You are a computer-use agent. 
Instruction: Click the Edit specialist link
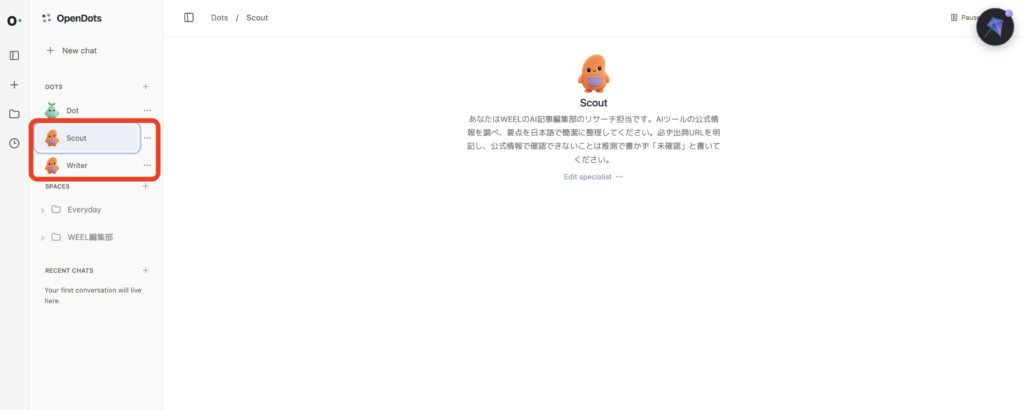click(x=588, y=177)
